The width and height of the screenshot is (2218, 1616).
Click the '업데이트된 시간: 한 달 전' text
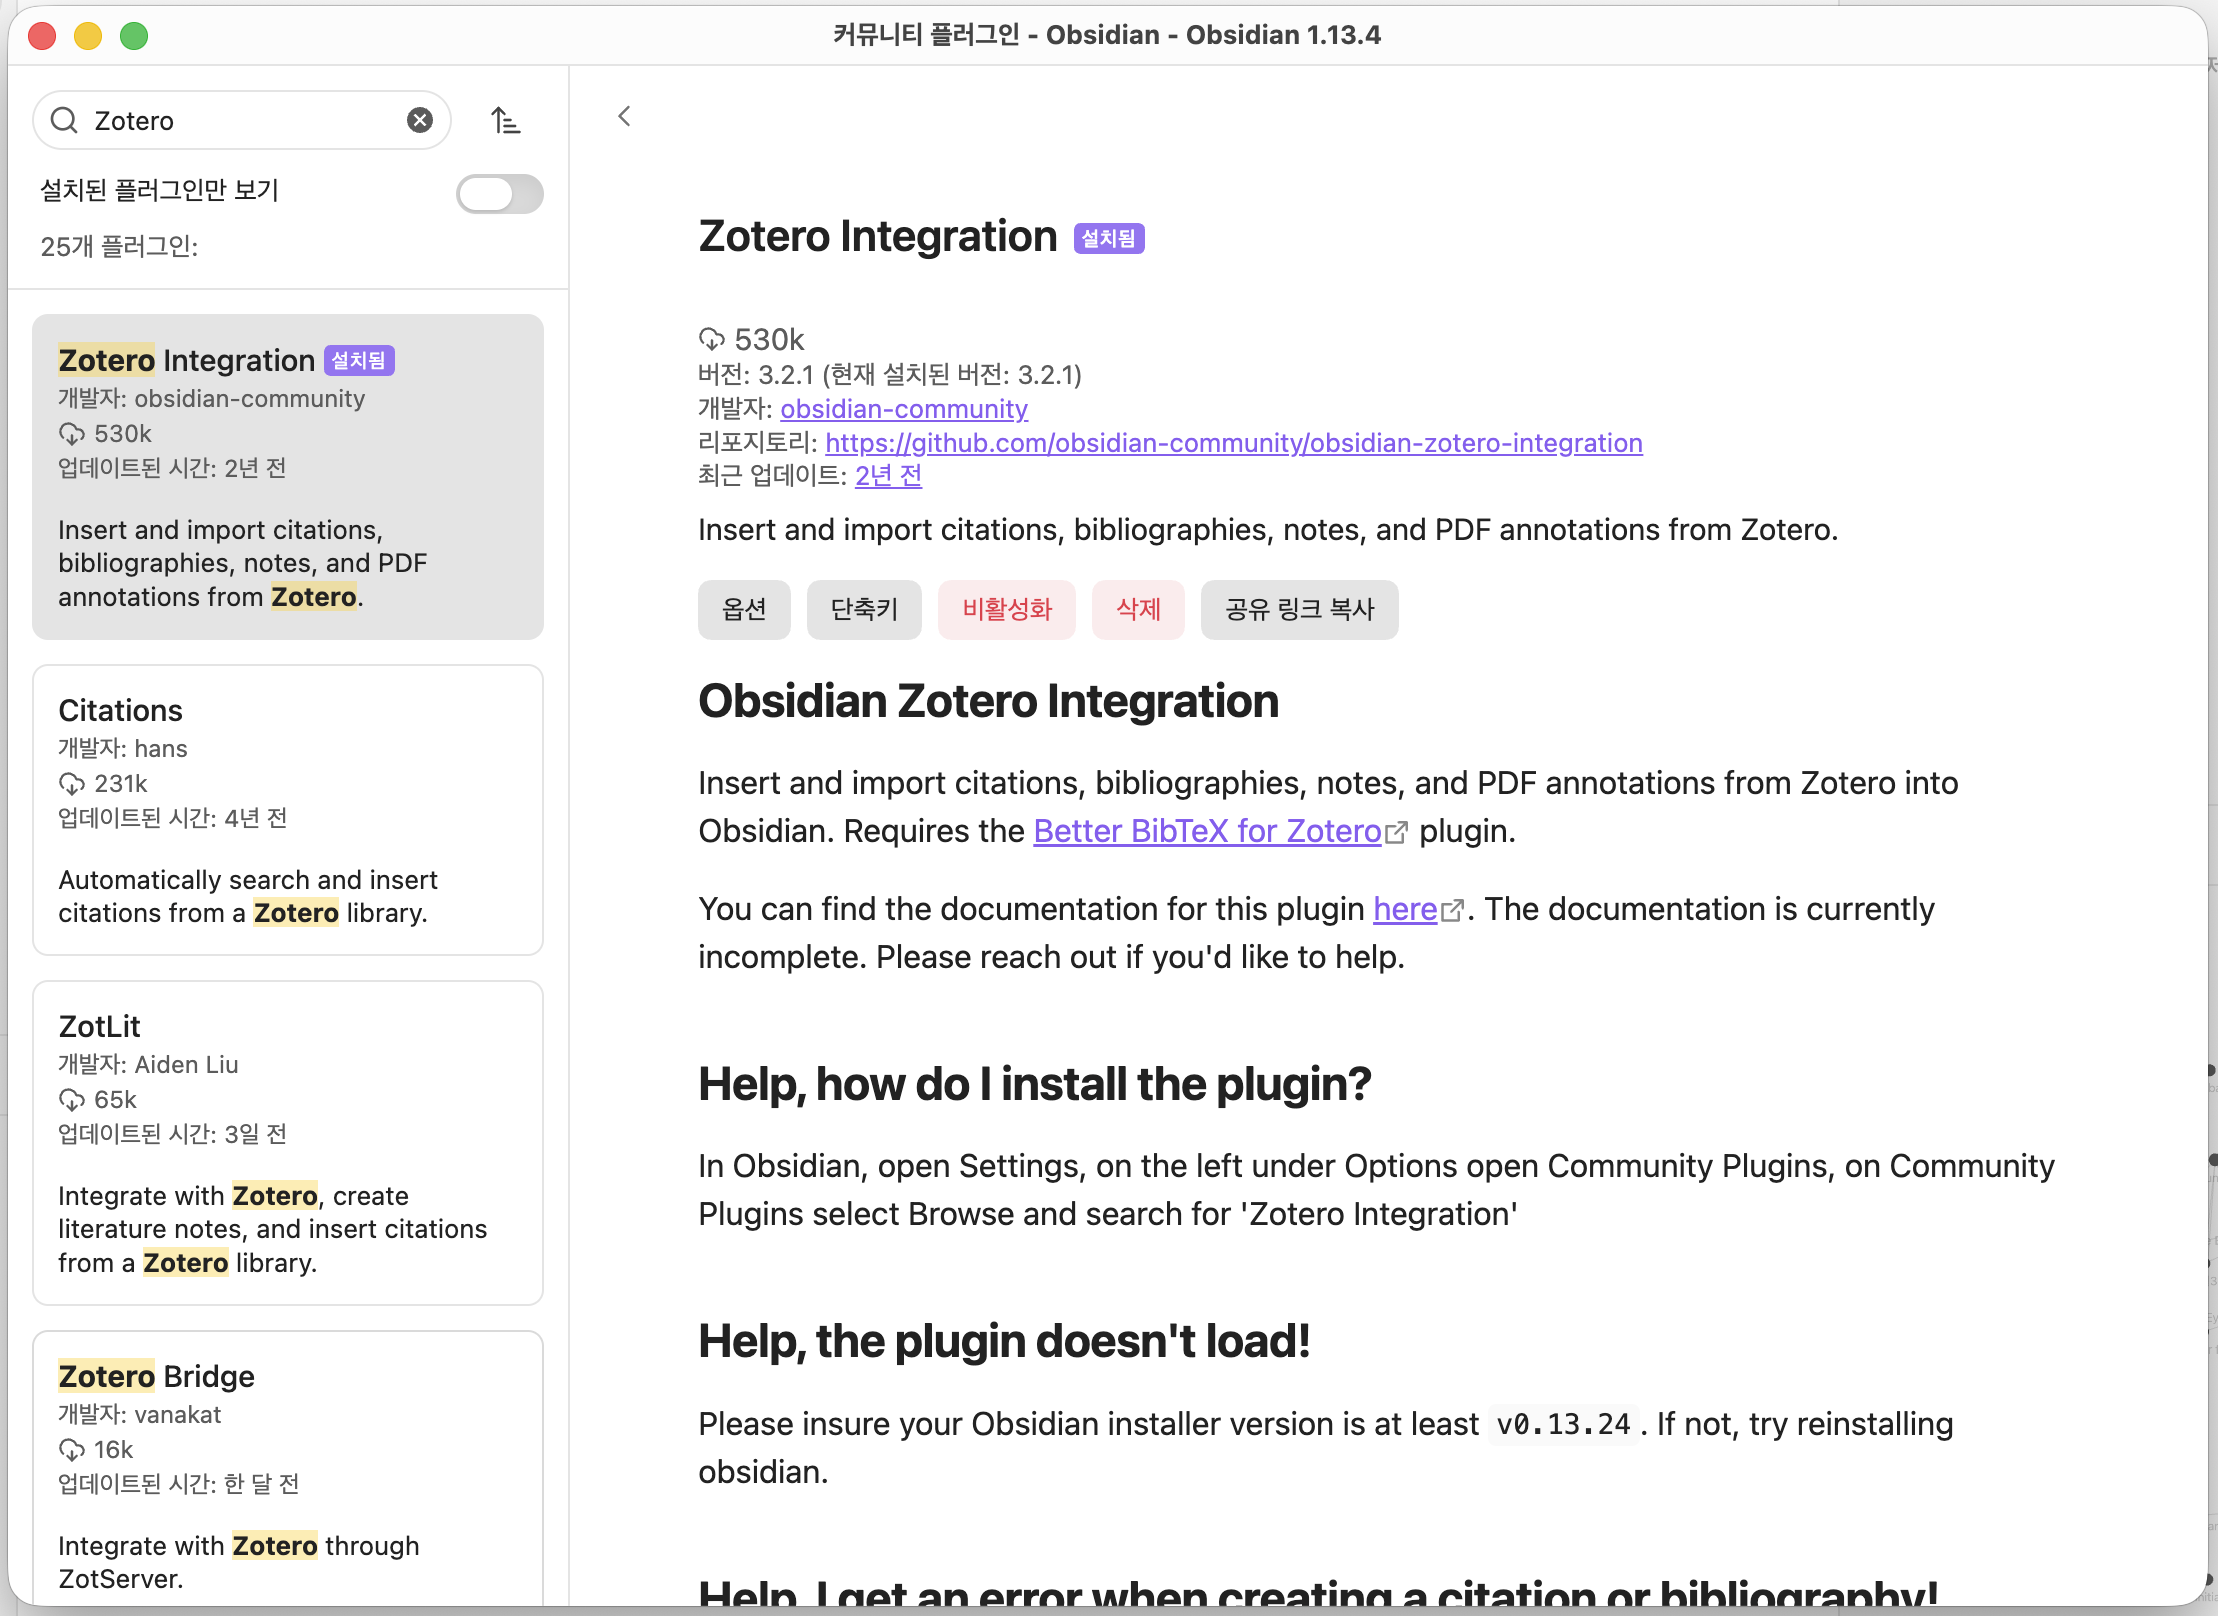point(179,1483)
